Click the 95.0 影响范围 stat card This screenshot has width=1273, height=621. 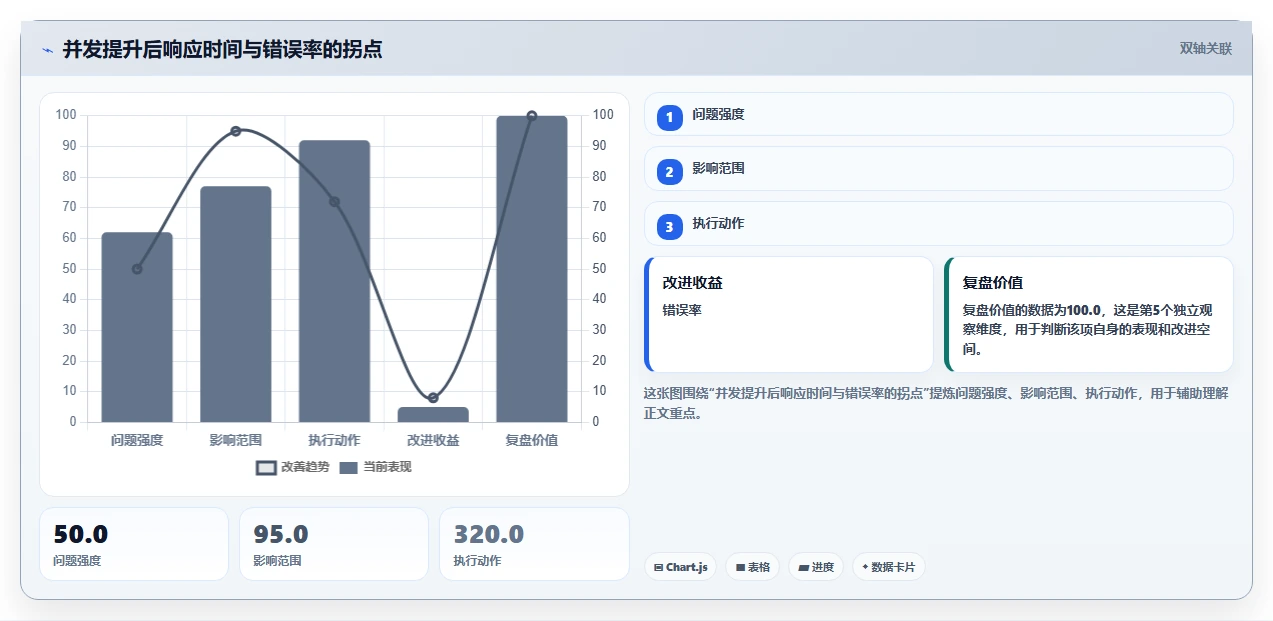pos(334,544)
